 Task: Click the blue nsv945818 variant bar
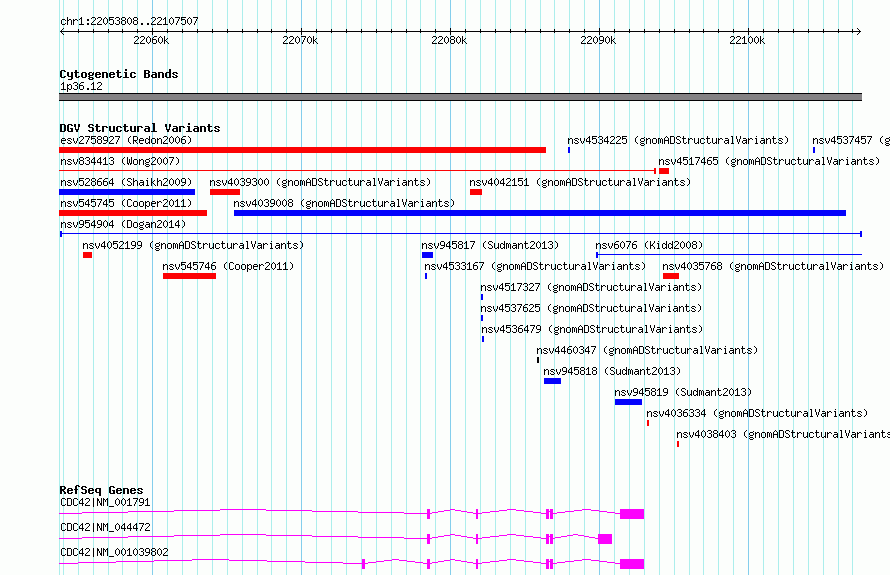pos(552,381)
